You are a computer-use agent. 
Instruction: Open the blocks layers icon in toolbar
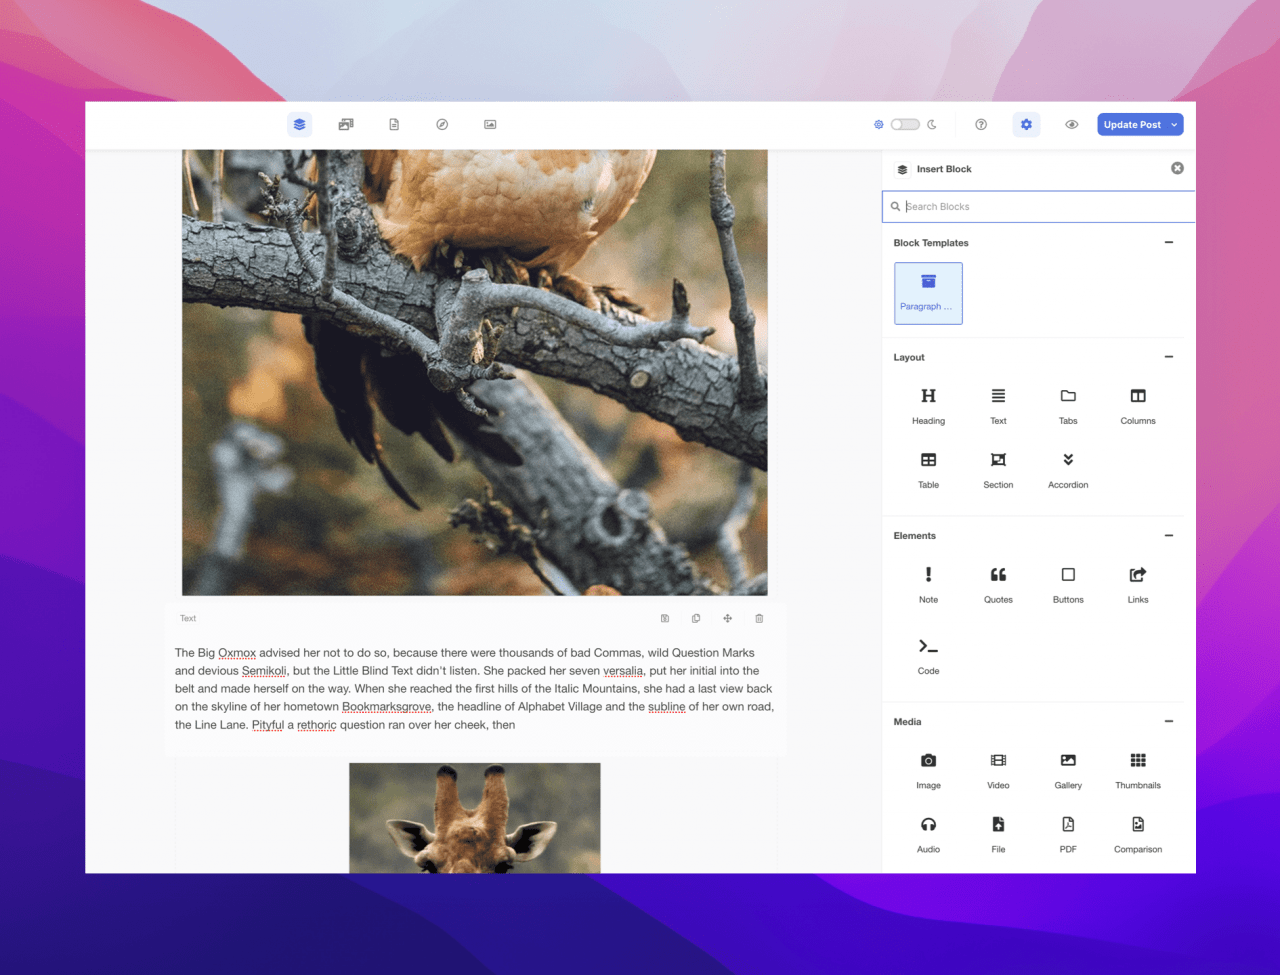point(299,125)
